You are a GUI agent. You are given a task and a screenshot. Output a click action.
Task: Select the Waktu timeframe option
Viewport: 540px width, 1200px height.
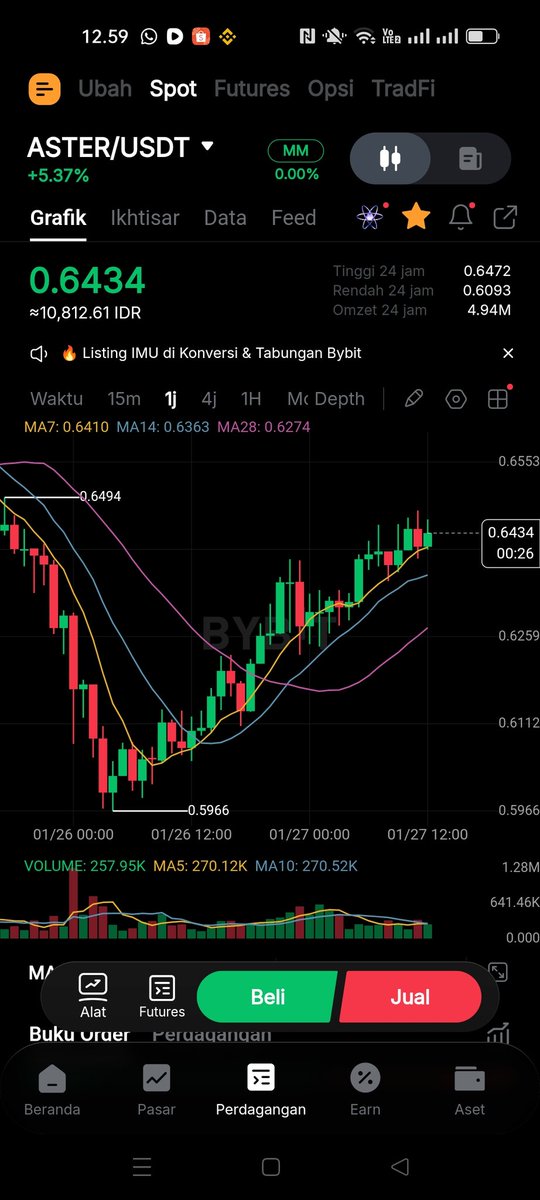(57, 399)
